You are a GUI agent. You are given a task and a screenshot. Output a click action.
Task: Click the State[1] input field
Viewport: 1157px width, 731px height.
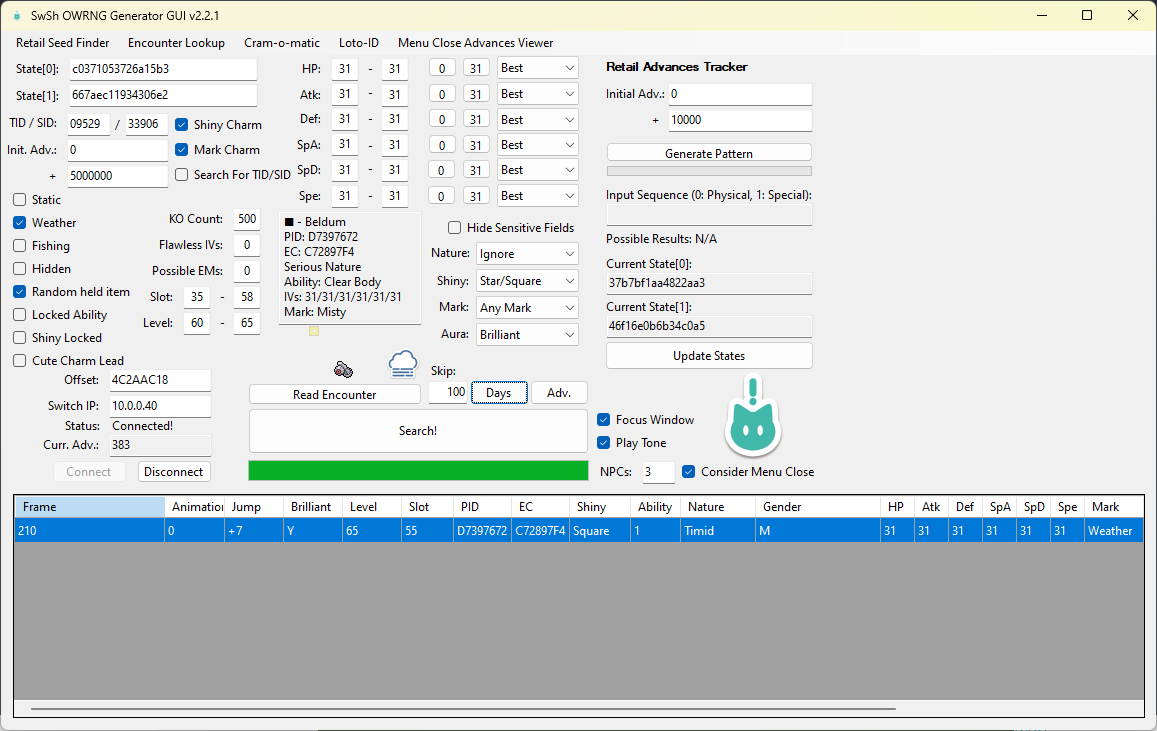[163, 95]
